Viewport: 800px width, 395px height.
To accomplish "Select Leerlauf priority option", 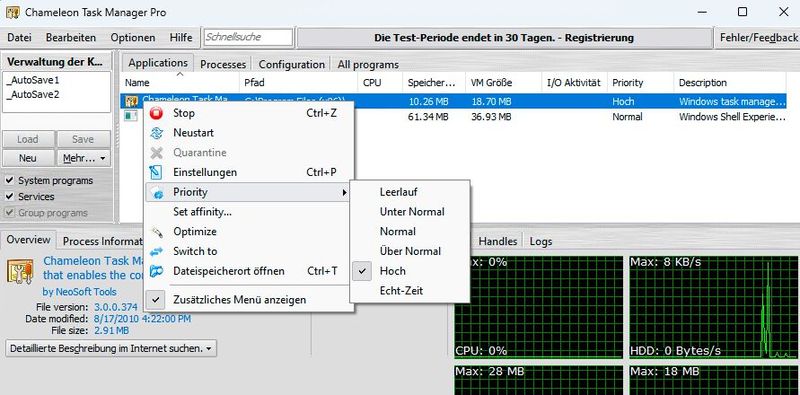I will point(410,192).
